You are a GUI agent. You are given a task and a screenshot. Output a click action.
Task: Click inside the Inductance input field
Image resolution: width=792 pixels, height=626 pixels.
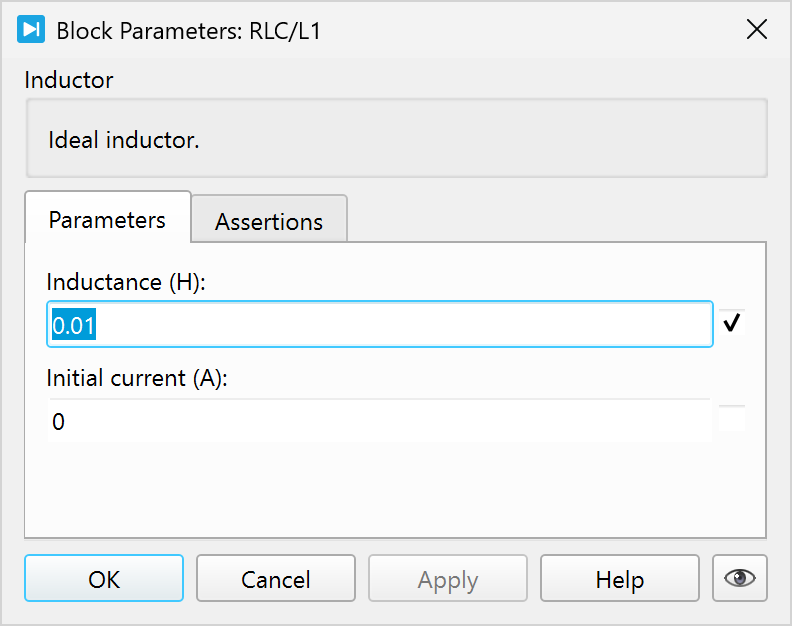(400, 325)
